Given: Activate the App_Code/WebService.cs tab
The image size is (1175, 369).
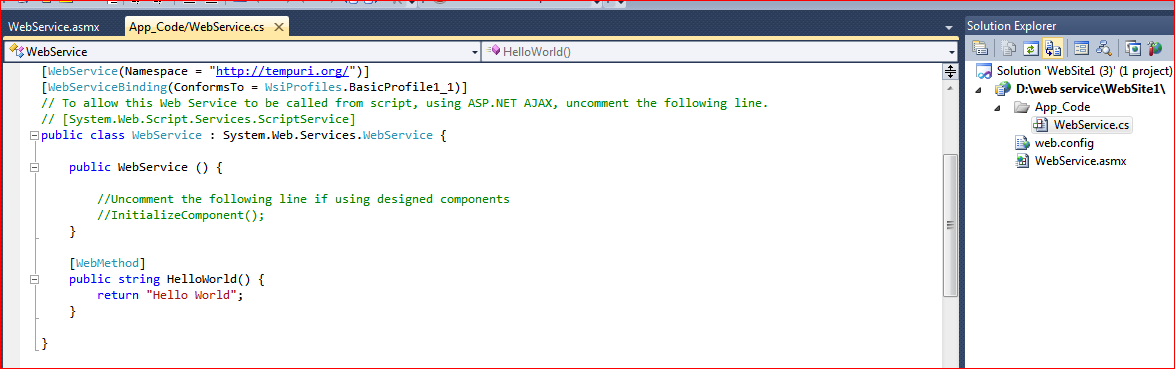Looking at the screenshot, I should (196, 27).
